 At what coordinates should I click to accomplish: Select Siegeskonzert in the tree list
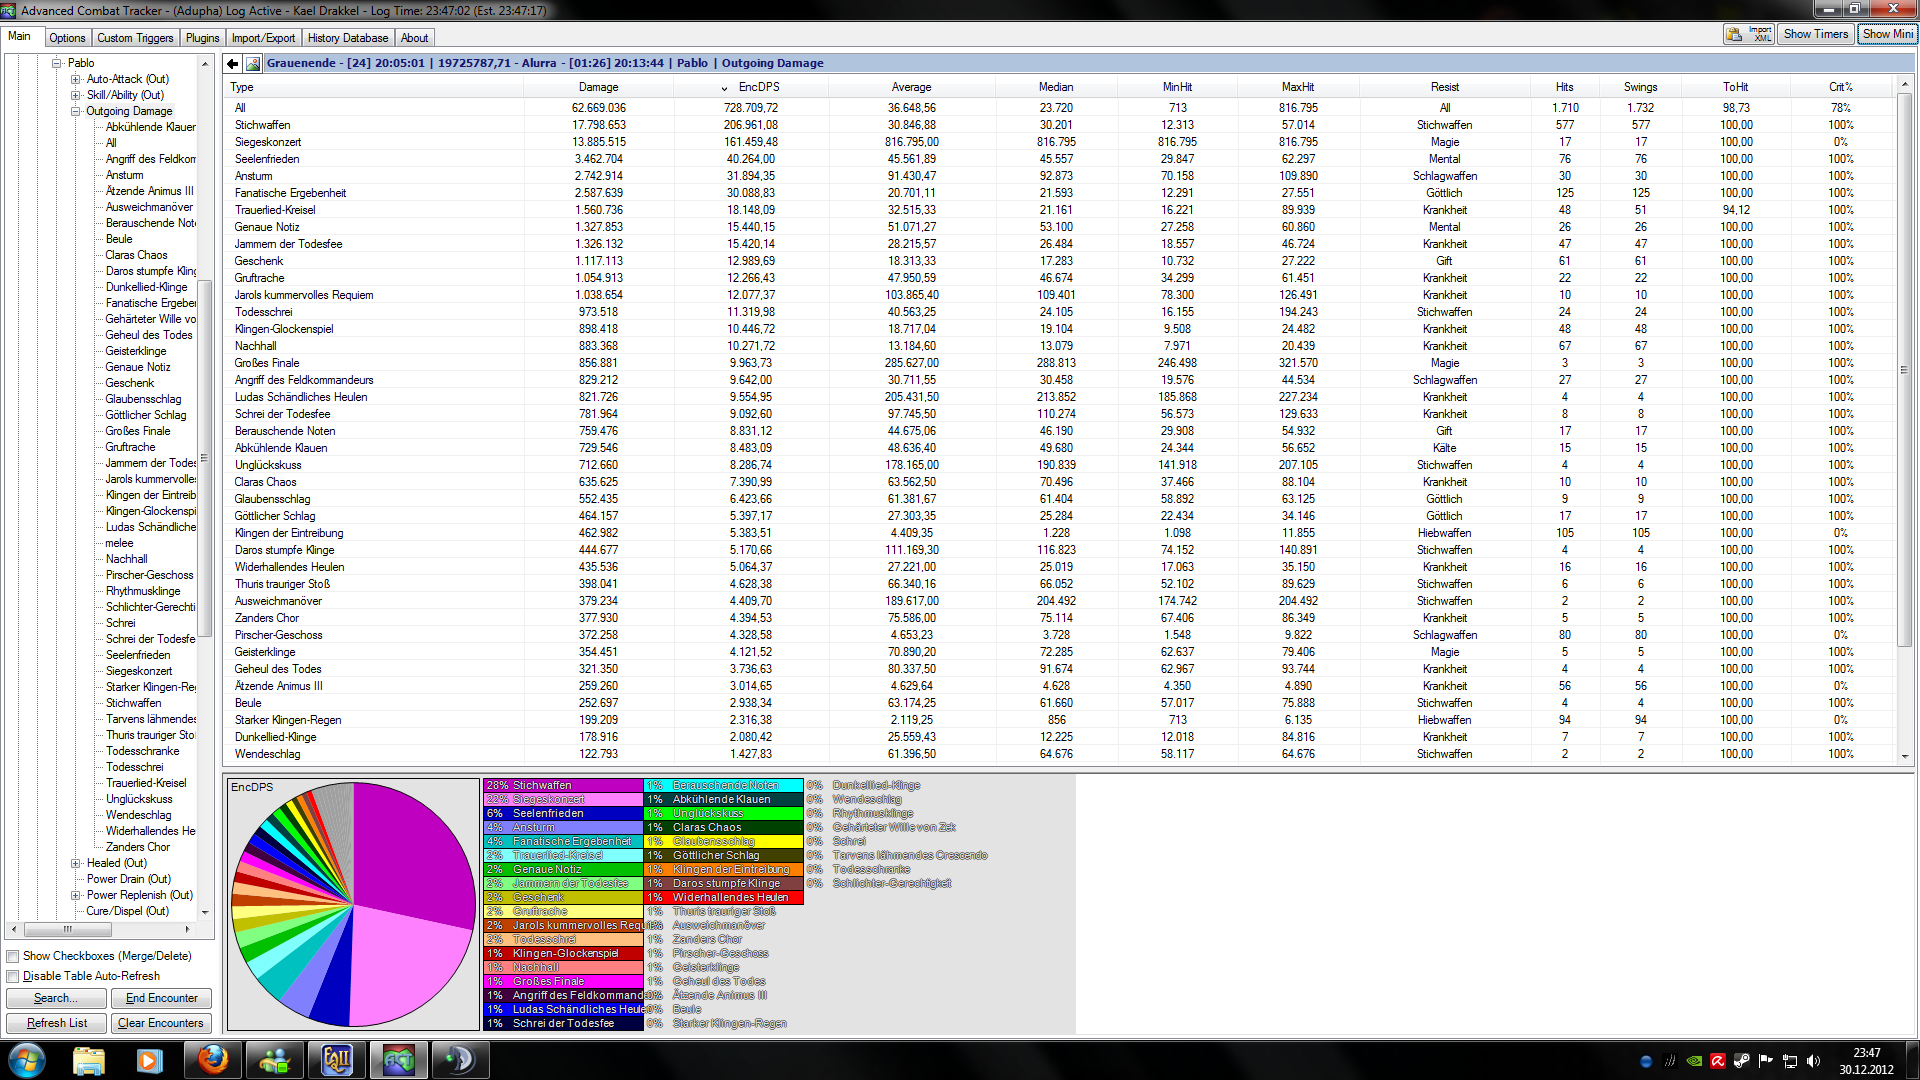(139, 671)
